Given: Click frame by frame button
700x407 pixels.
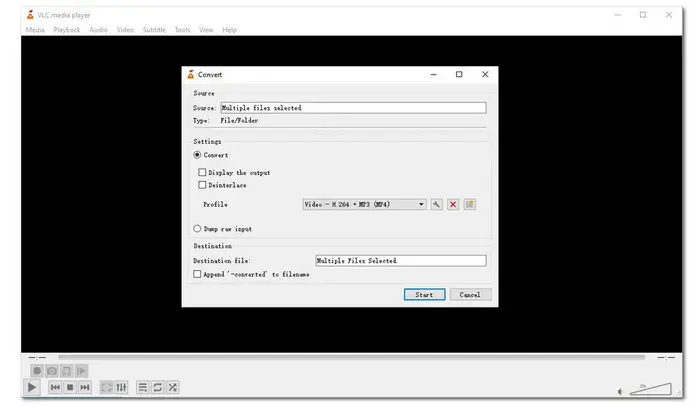Looking at the screenshot, I should [81, 371].
